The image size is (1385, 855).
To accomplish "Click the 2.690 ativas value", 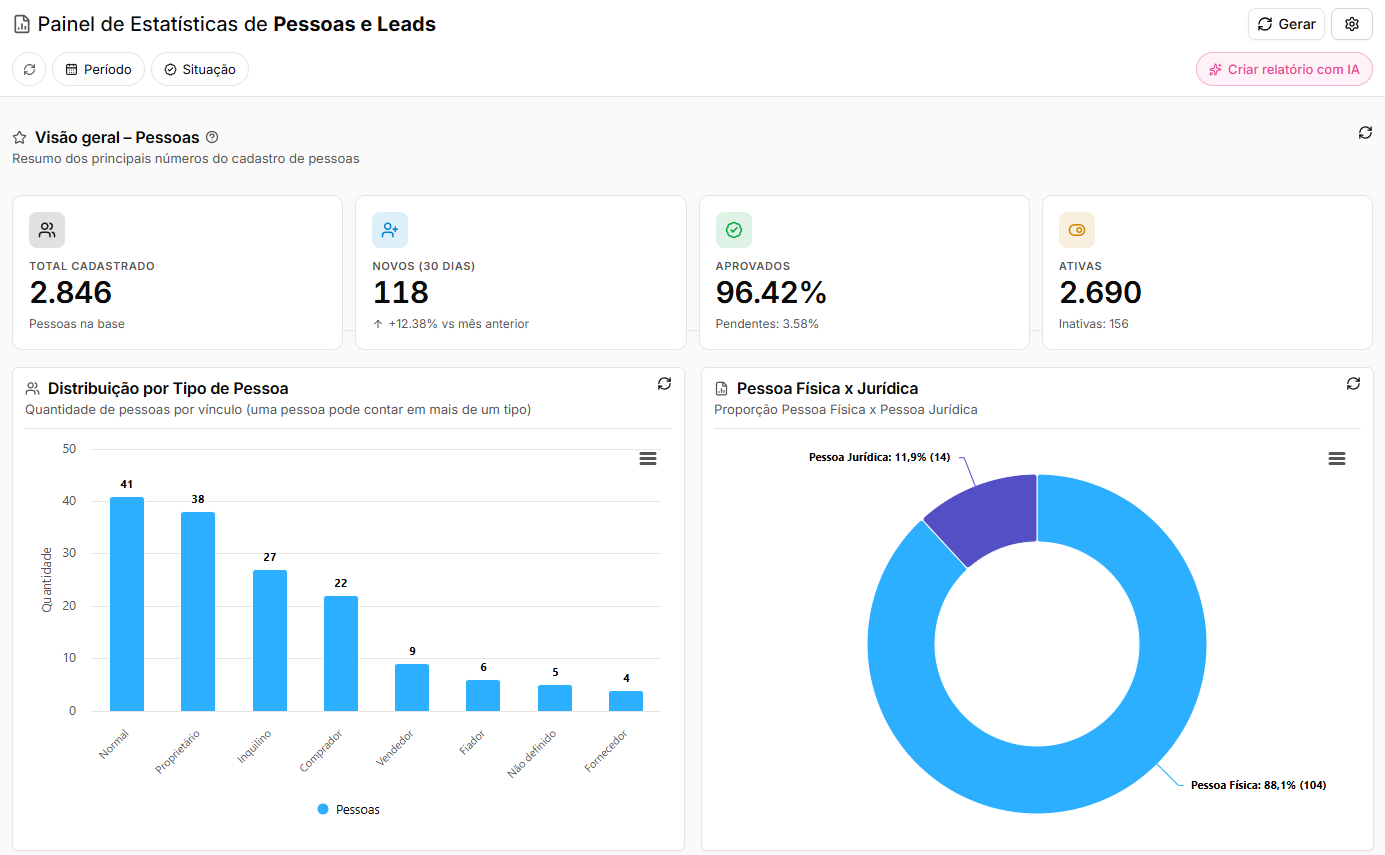I will (1100, 292).
